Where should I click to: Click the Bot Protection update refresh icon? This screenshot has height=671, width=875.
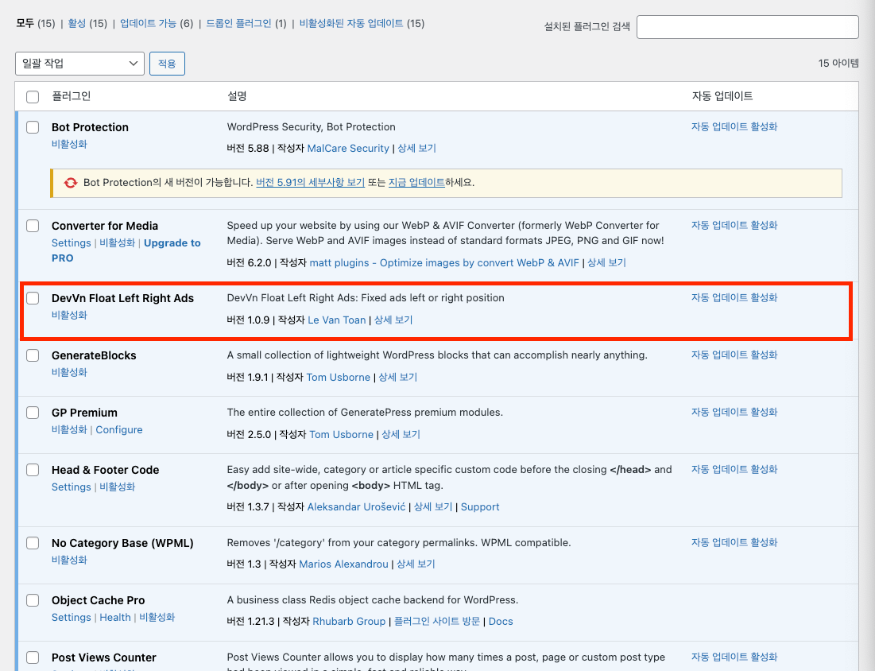pos(70,183)
